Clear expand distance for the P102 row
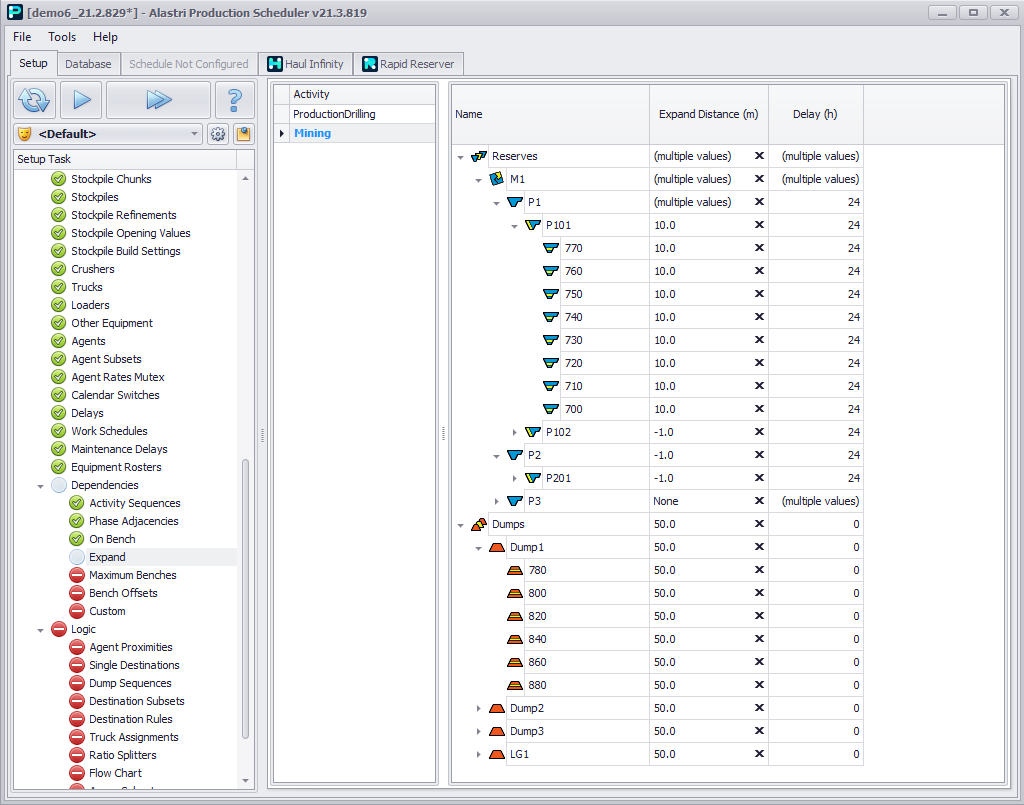The image size is (1024, 805). click(x=759, y=433)
